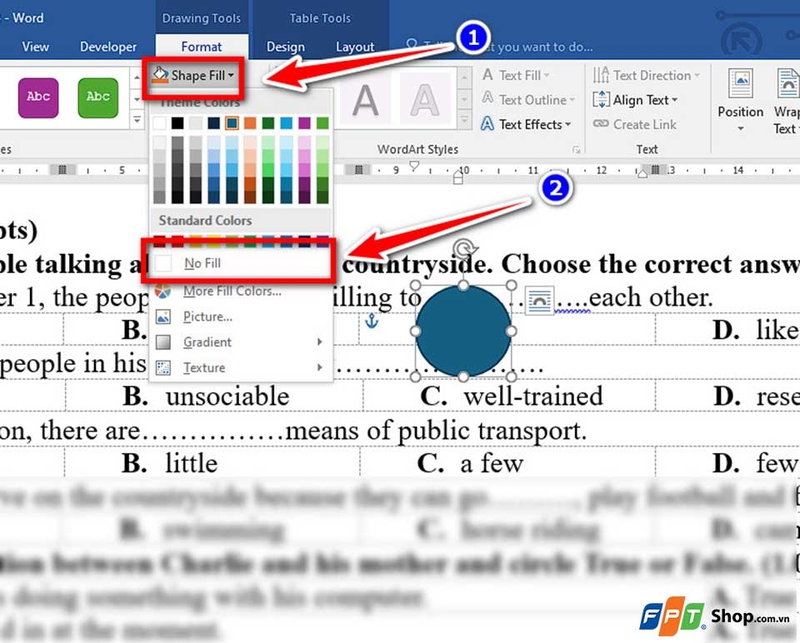Open the Position dropdown
Image resolution: width=800 pixels, height=643 pixels.
(x=740, y=102)
